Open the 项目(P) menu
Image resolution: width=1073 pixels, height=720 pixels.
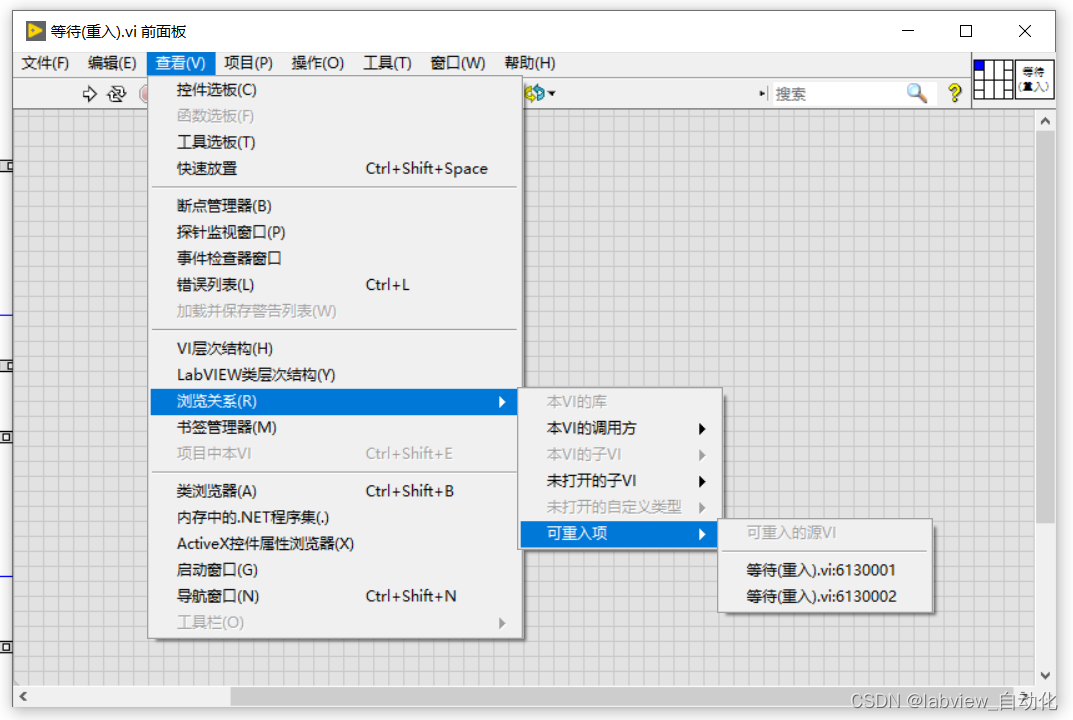pos(248,63)
